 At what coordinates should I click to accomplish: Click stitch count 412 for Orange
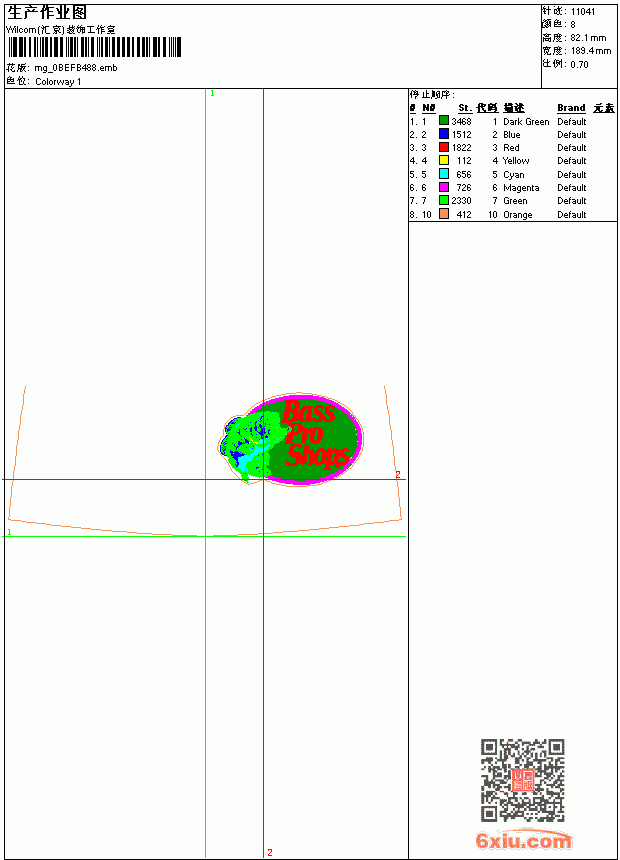click(x=464, y=214)
